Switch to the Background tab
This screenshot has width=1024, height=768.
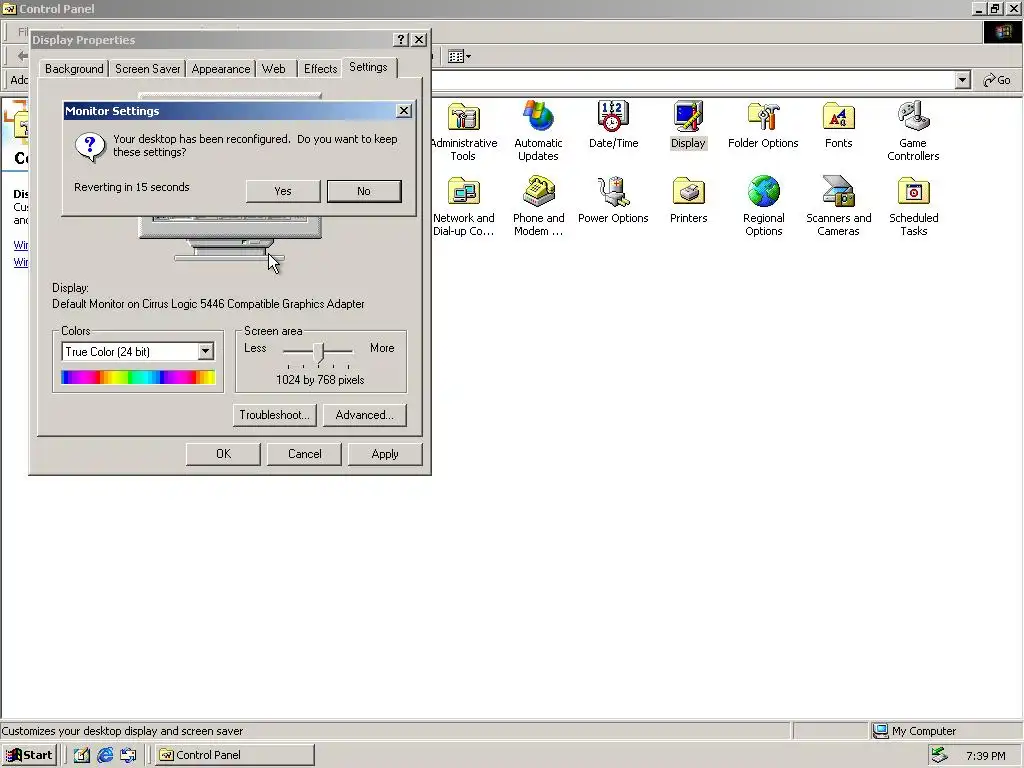[74, 69]
